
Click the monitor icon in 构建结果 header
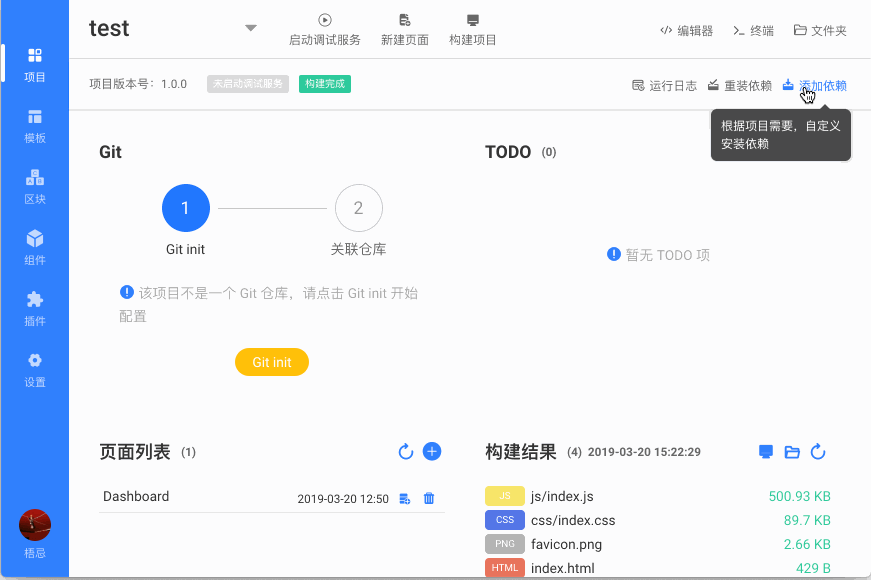pos(766,452)
